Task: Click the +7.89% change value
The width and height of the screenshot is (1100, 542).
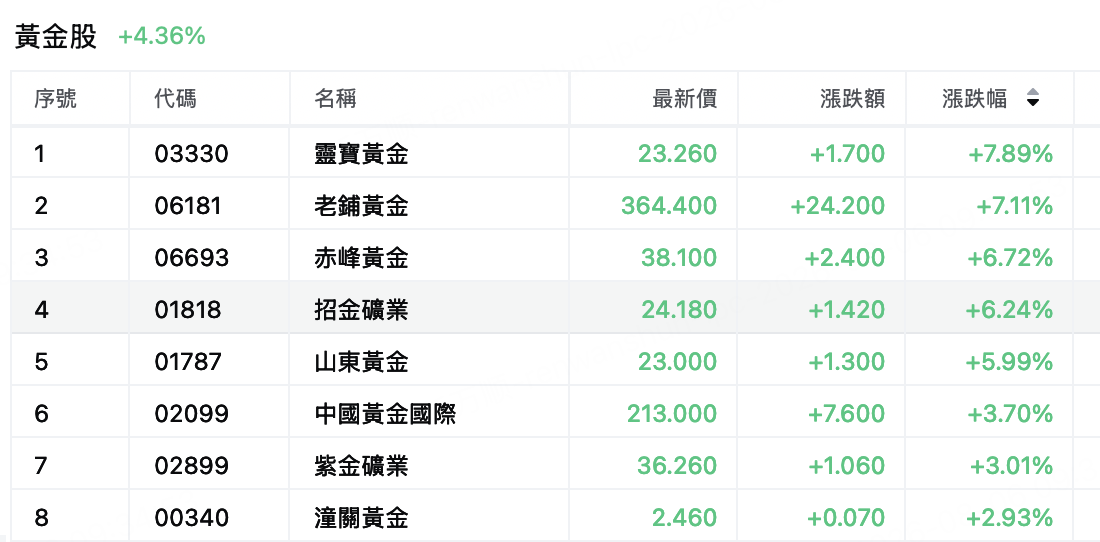Action: (x=1010, y=154)
